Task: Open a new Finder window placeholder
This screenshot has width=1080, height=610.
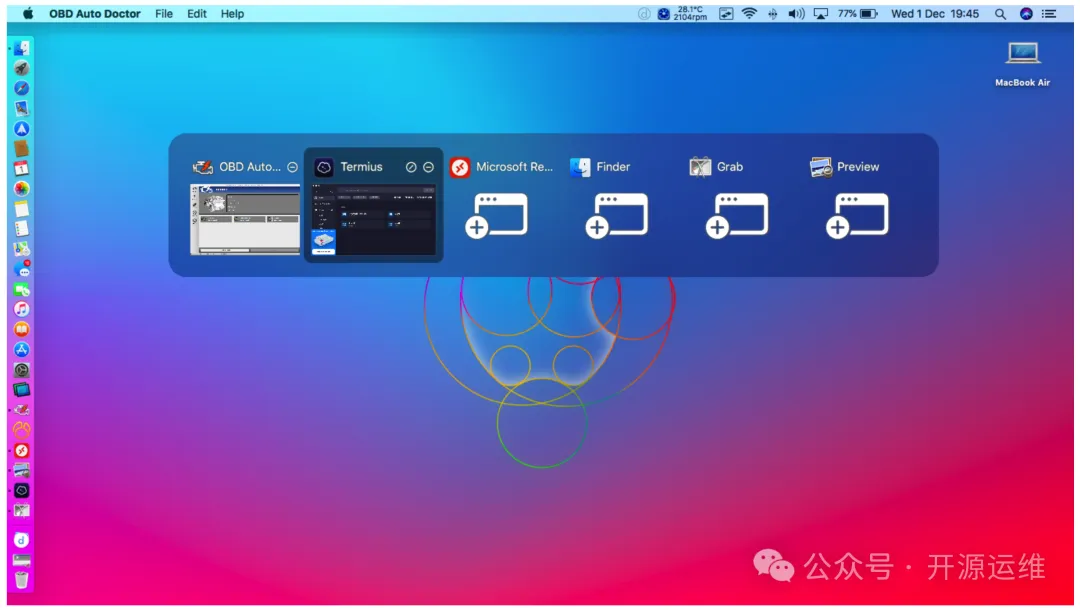Action: coord(616,216)
